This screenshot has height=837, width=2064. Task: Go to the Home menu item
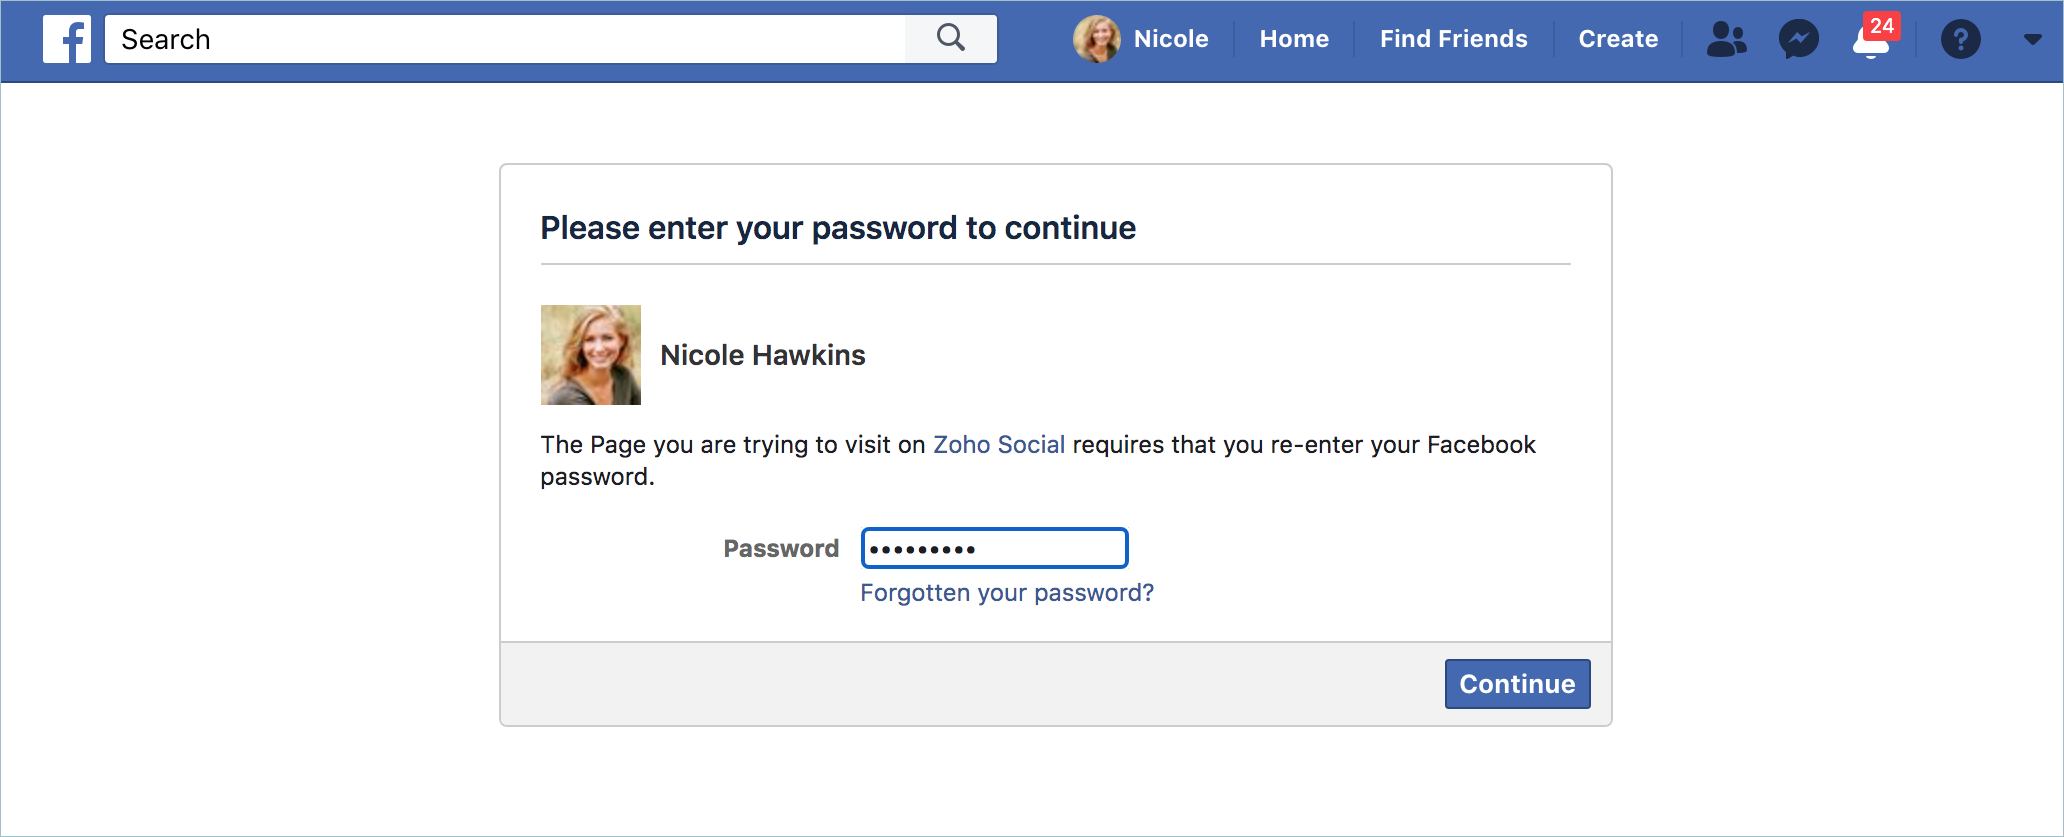point(1294,39)
